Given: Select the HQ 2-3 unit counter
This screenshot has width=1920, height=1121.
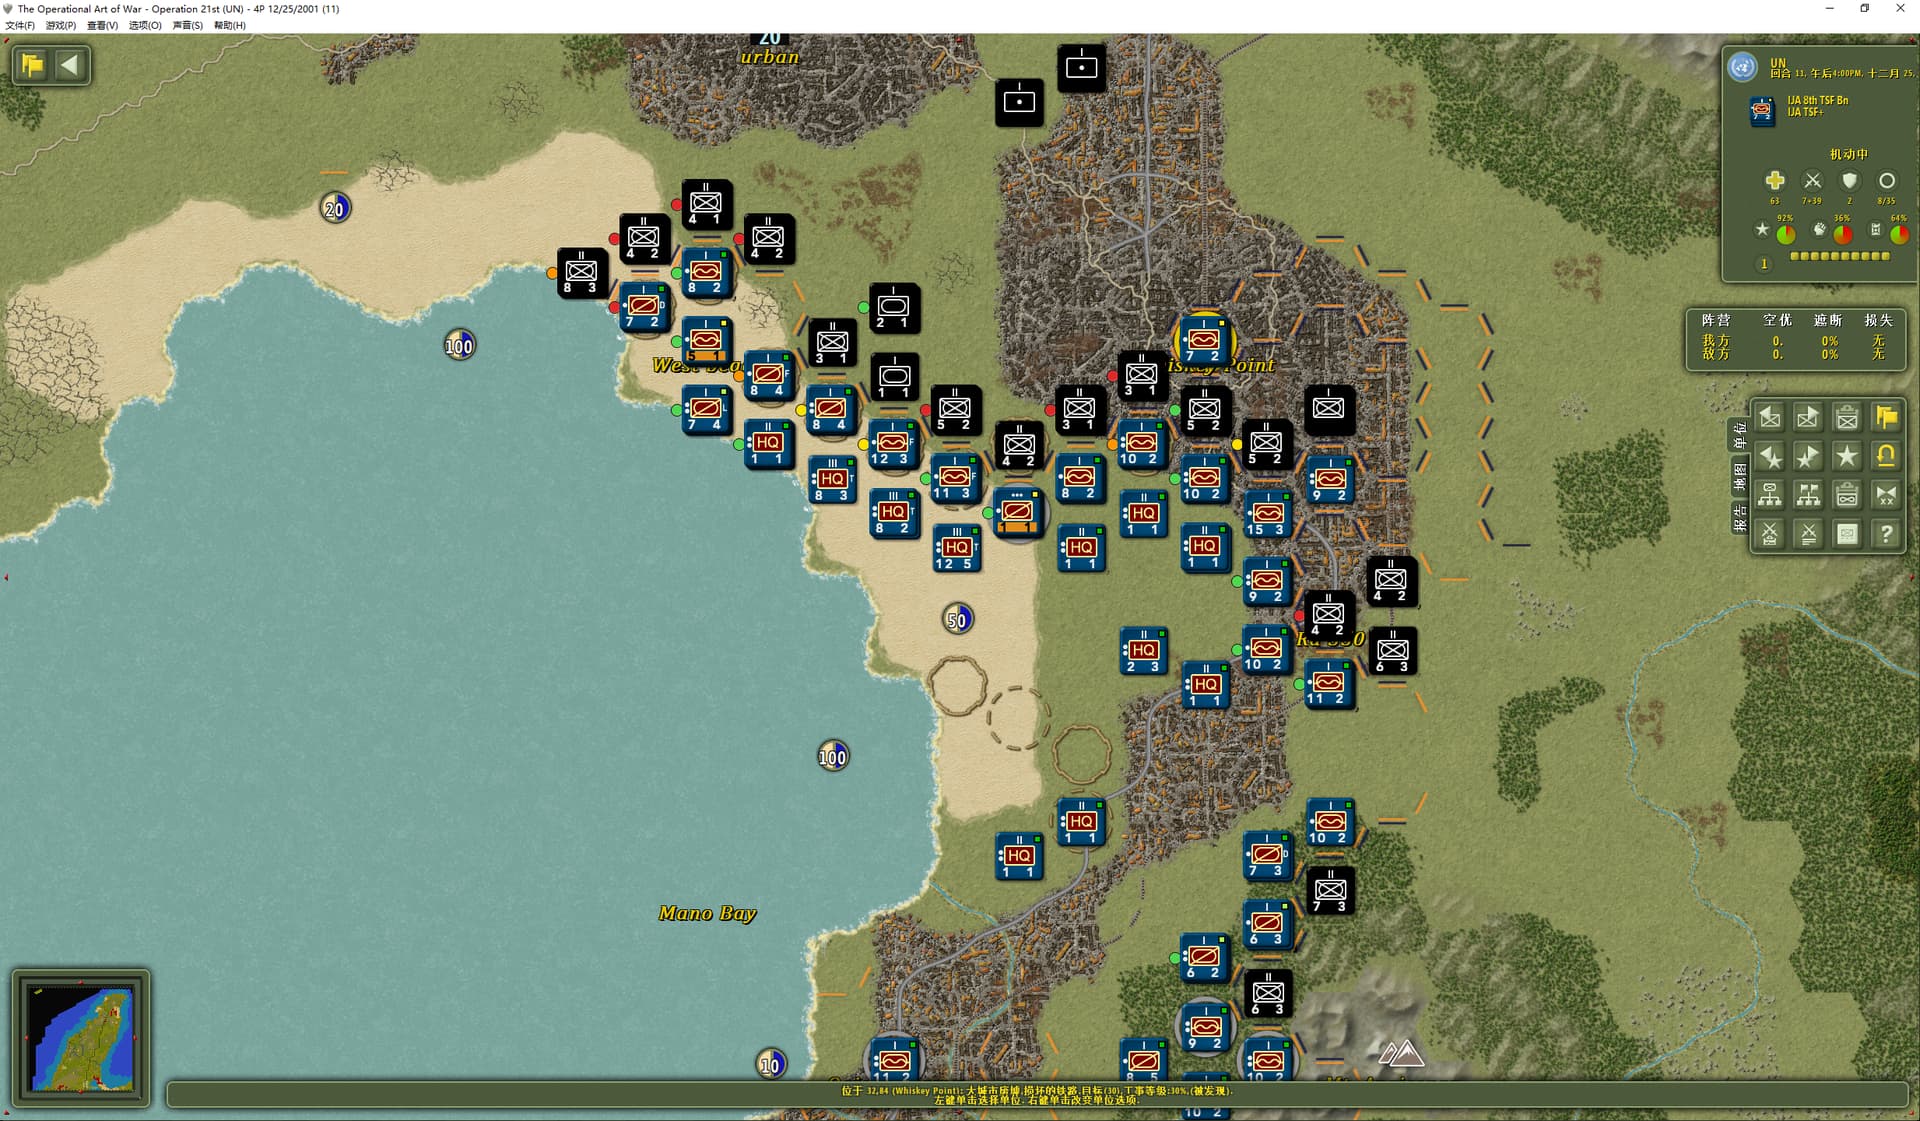Looking at the screenshot, I should pyautogui.click(x=1142, y=652).
